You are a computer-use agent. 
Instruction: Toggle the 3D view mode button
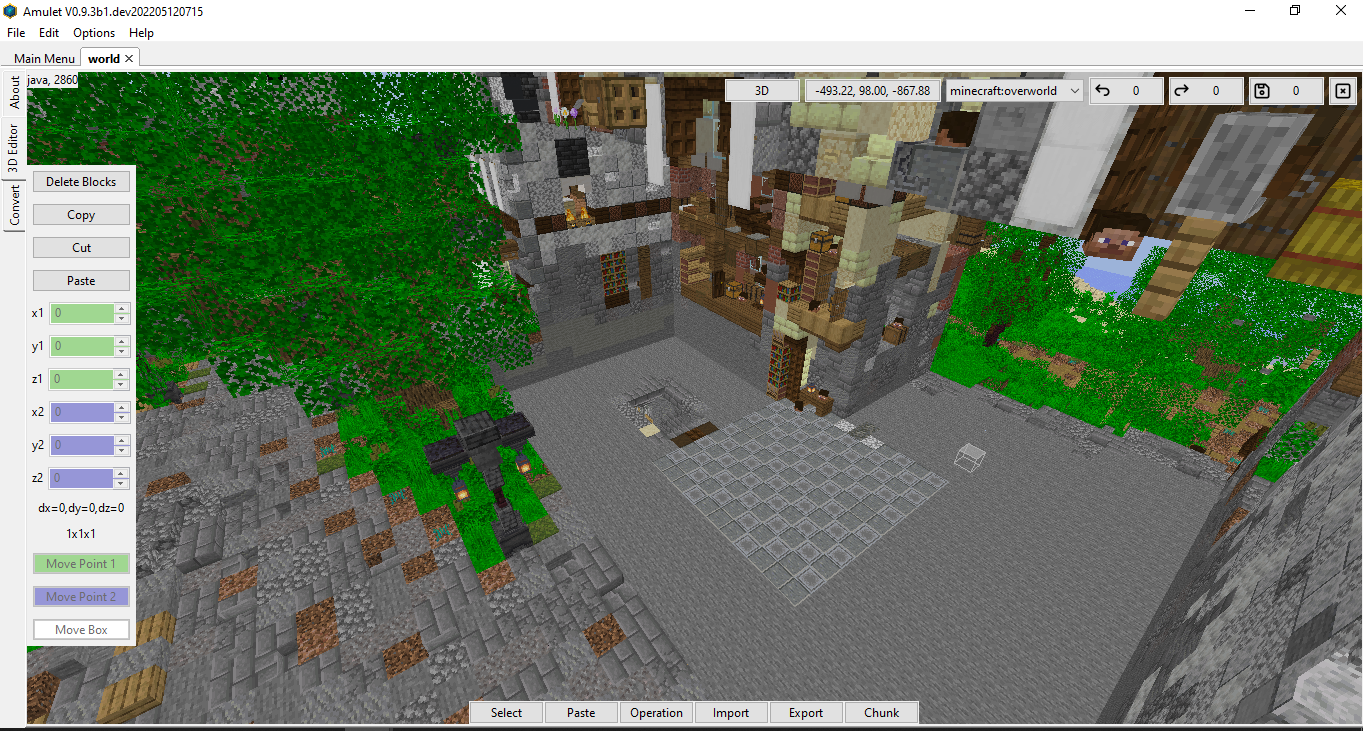pyautogui.click(x=761, y=90)
